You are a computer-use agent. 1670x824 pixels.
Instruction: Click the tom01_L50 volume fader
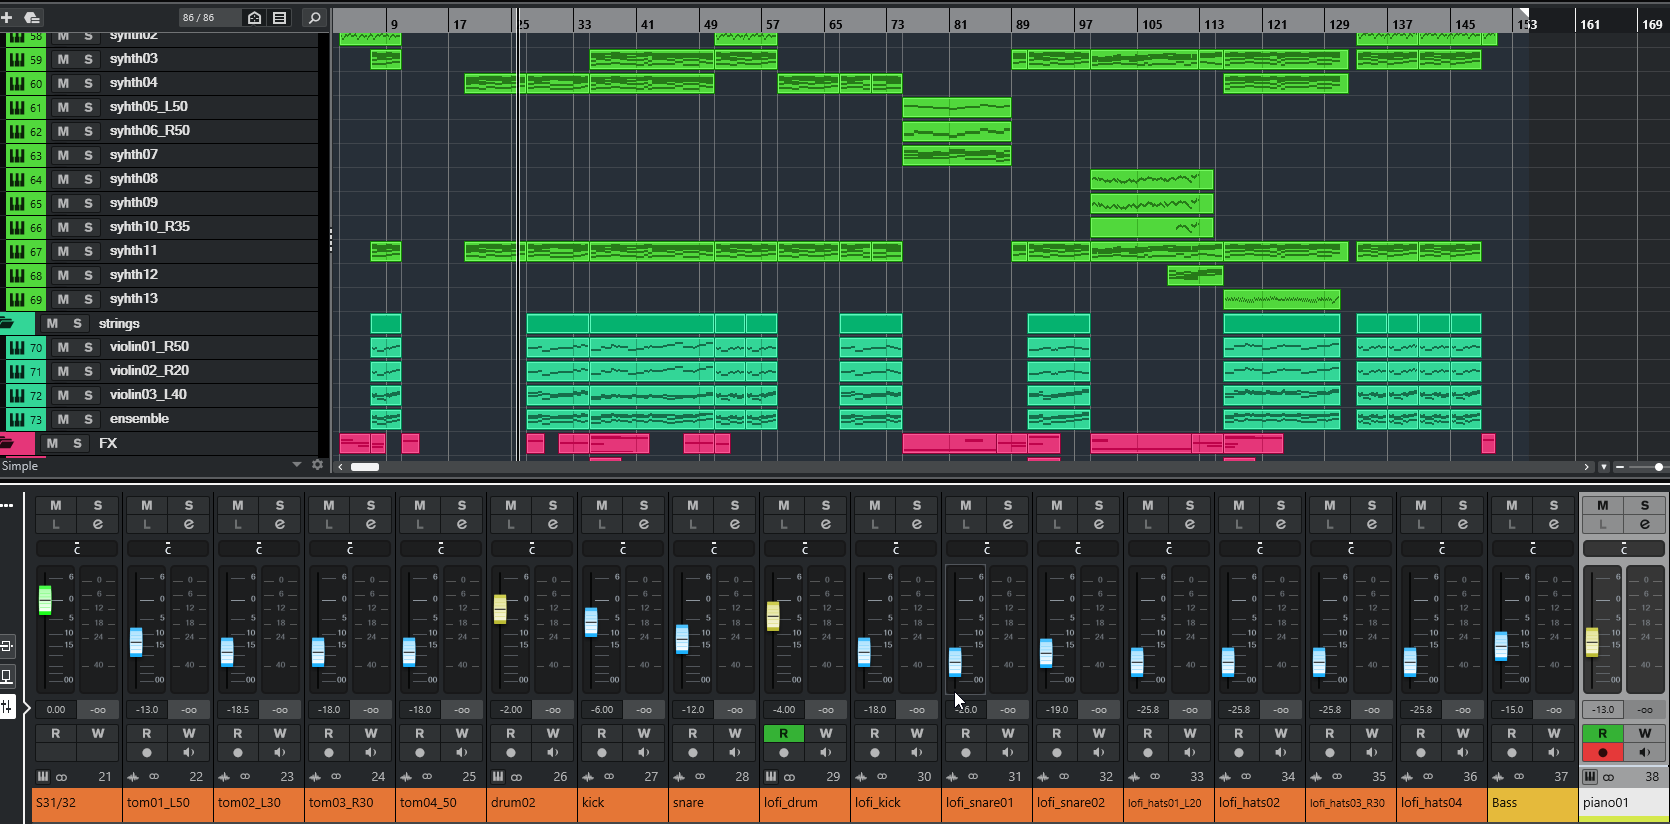pyautogui.click(x=136, y=642)
